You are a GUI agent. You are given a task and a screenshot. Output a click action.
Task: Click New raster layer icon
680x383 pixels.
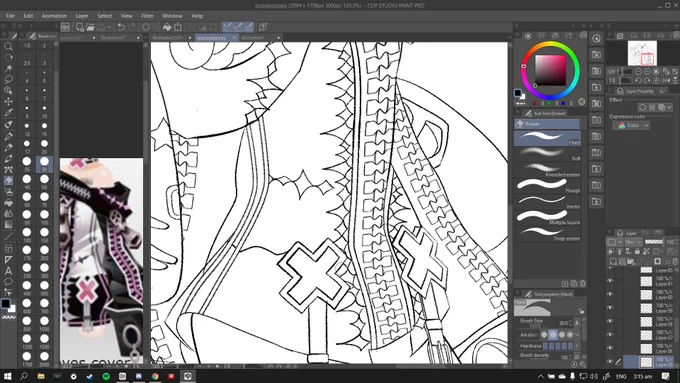[x=613, y=261]
